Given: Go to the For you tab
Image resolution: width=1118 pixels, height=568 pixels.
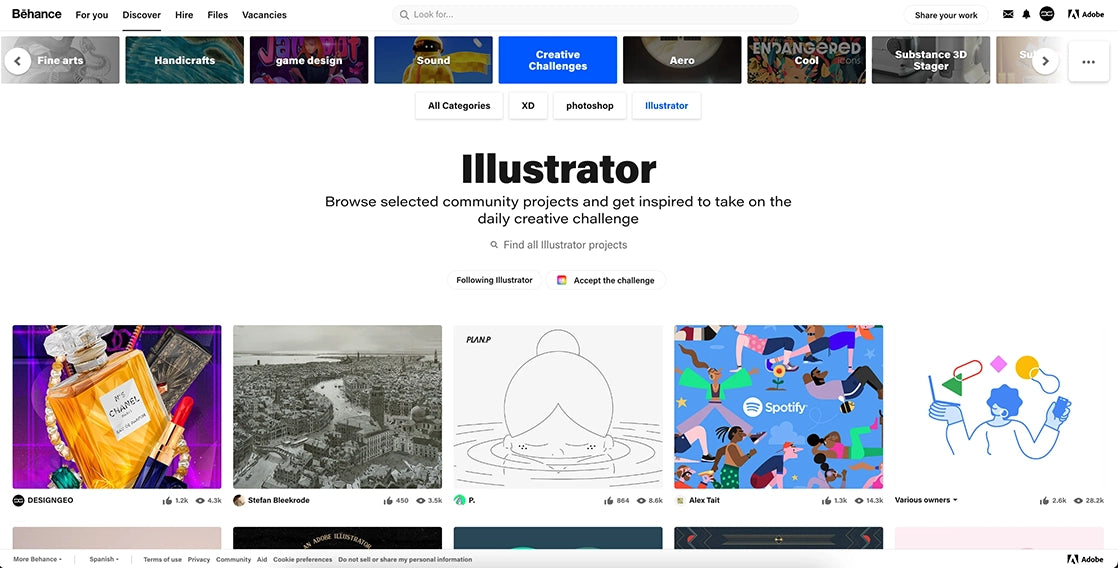Looking at the screenshot, I should coord(92,15).
